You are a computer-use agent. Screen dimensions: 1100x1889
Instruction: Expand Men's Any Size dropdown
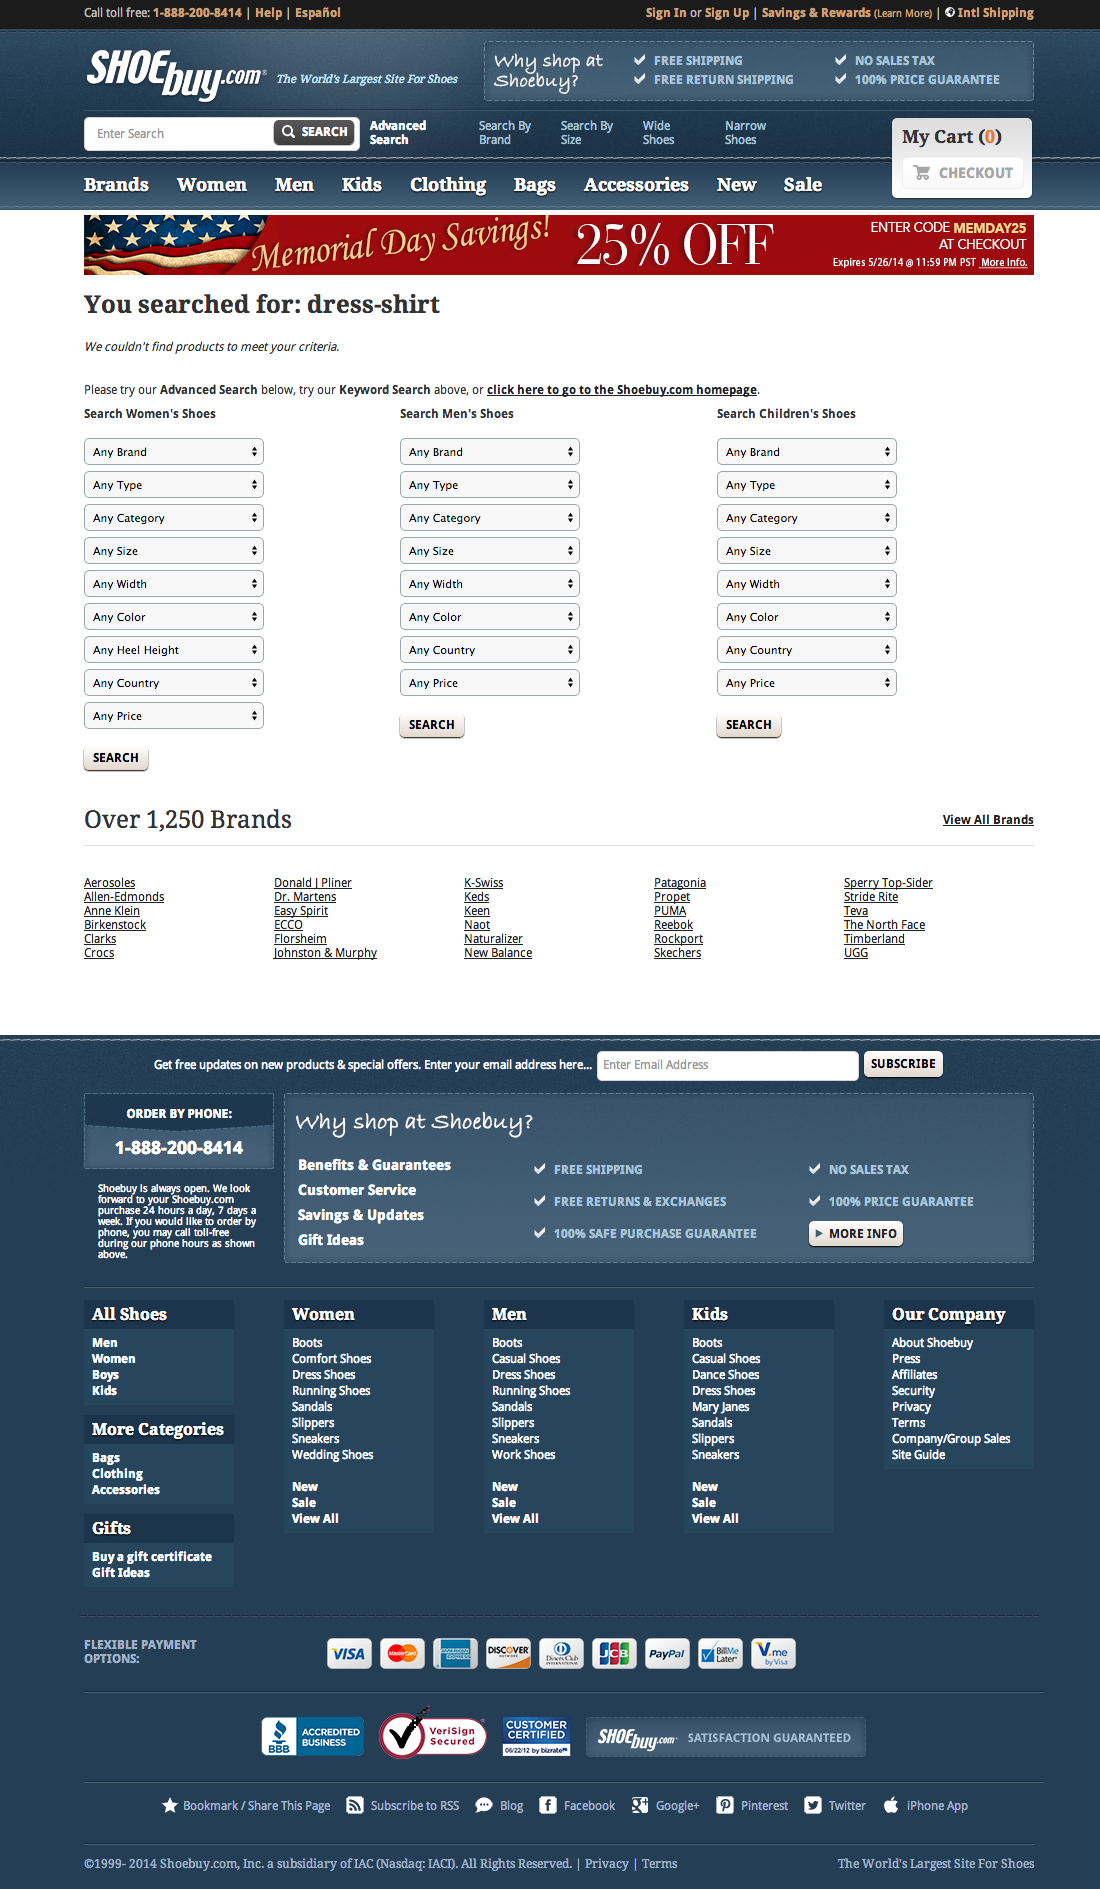[490, 551]
